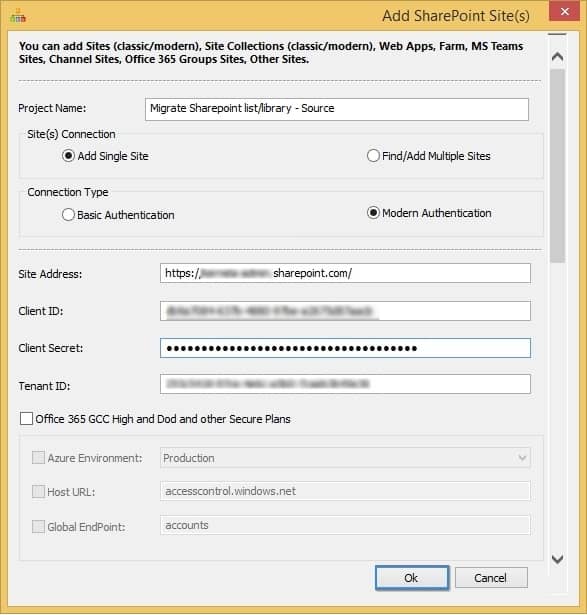Image resolution: width=587 pixels, height=615 pixels.
Task: Click the Project Name input field
Action: point(337,109)
